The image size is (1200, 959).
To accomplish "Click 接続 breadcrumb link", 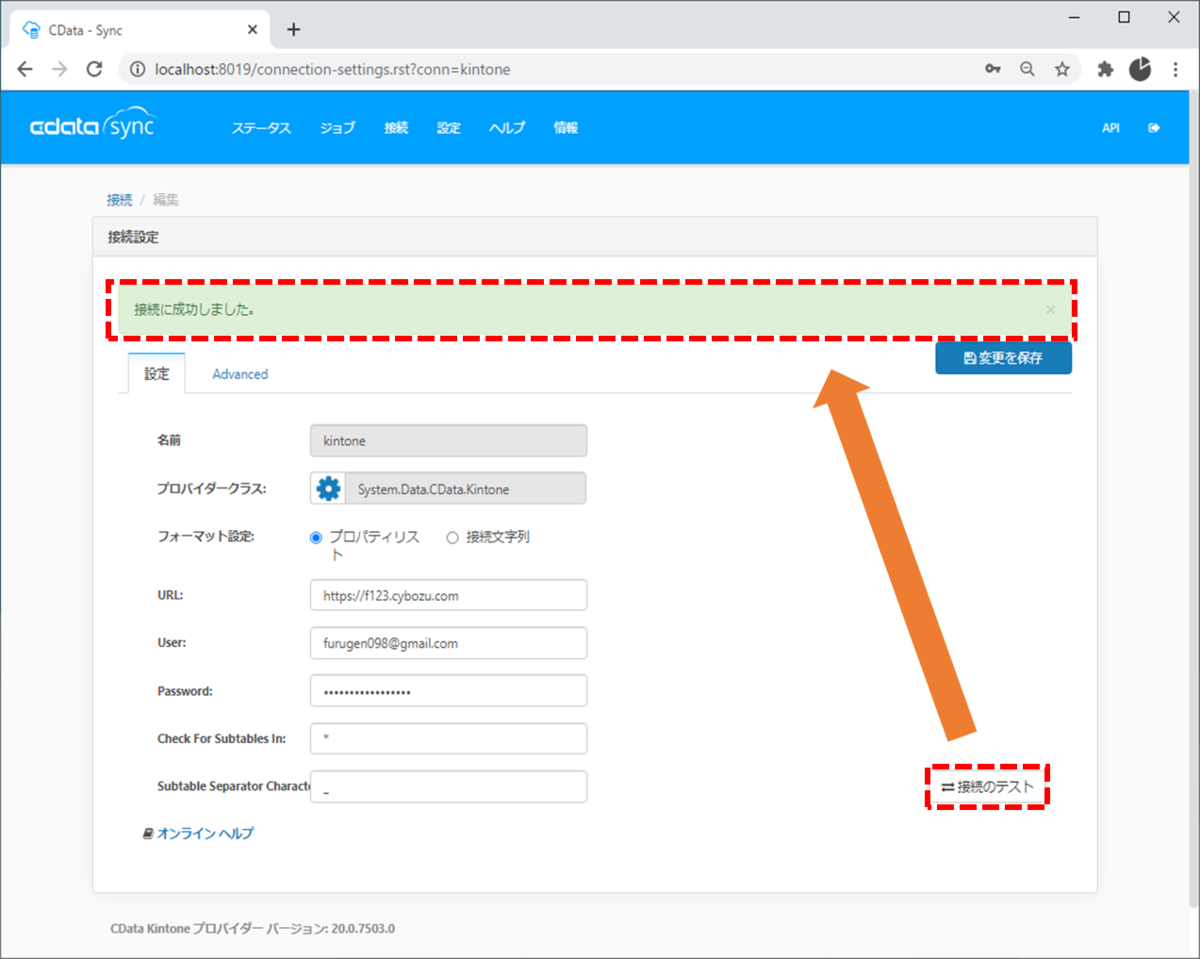I will (x=119, y=200).
